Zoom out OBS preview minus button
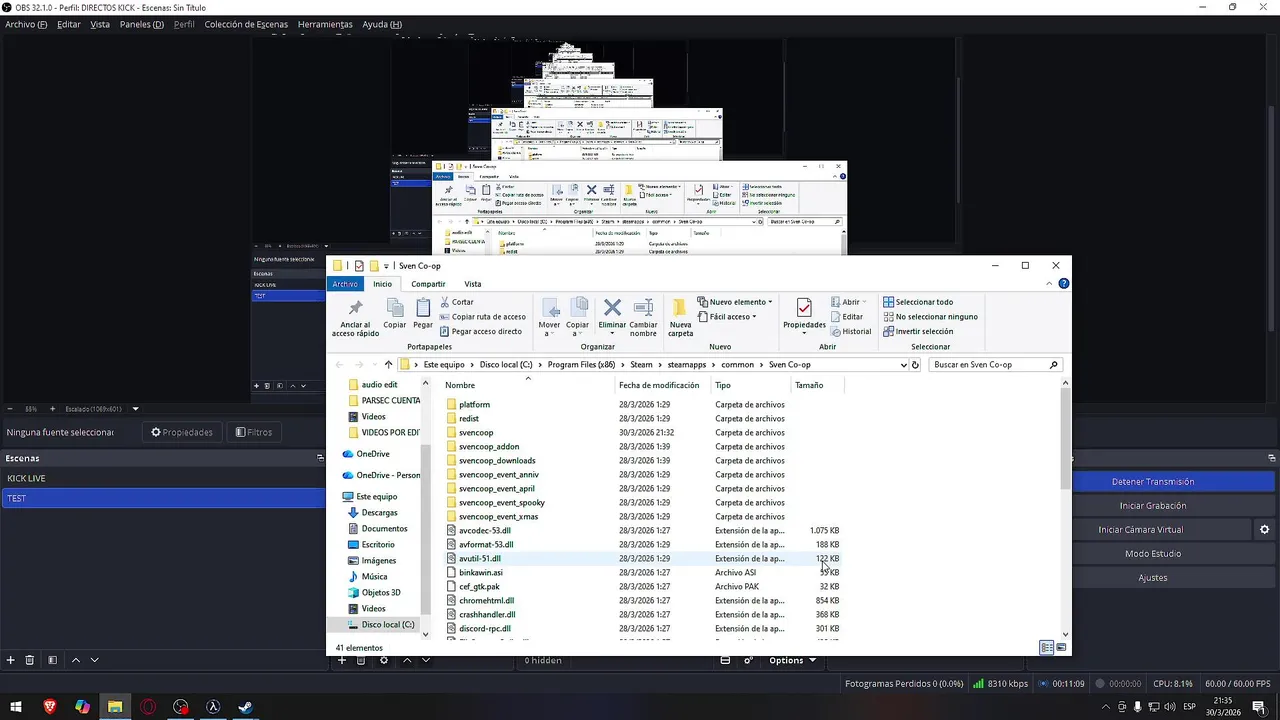Image resolution: width=1280 pixels, height=720 pixels. tap(10, 409)
